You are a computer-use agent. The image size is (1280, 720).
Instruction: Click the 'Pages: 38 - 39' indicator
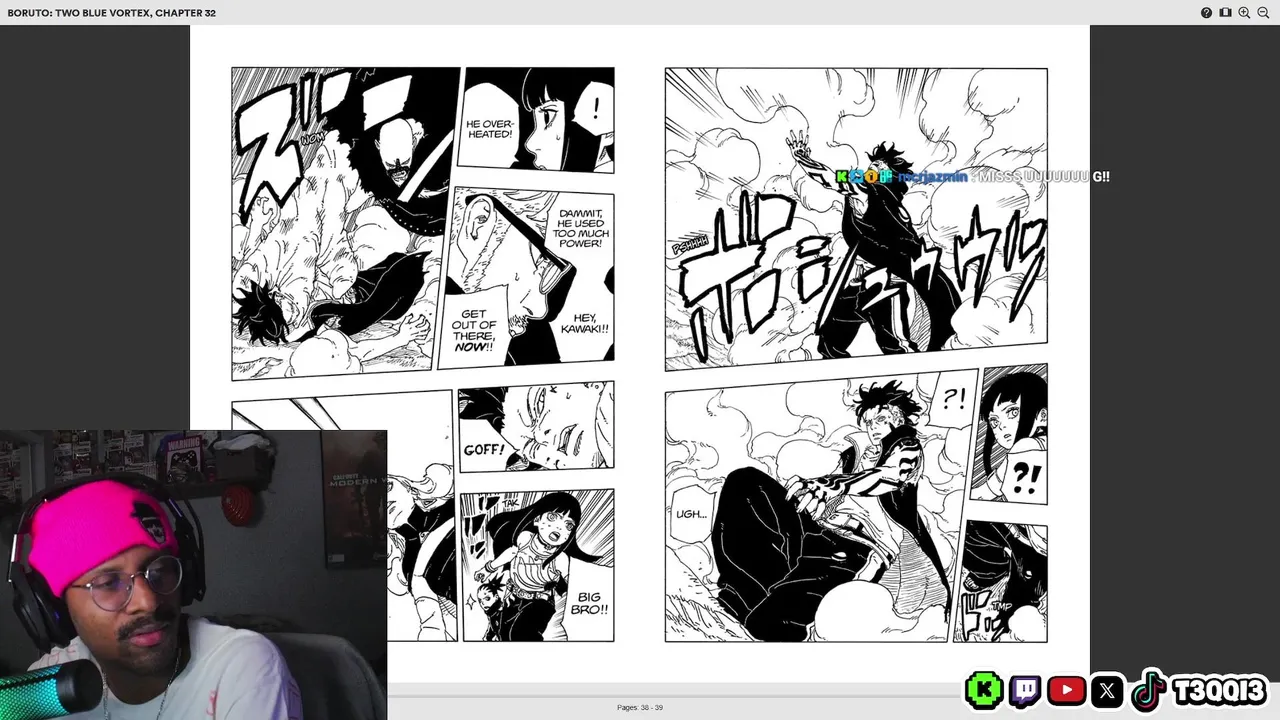[x=640, y=707]
